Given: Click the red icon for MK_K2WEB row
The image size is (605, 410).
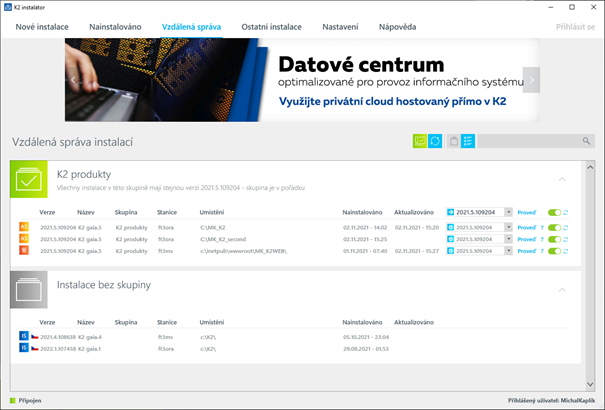Looking at the screenshot, I should pos(24,250).
